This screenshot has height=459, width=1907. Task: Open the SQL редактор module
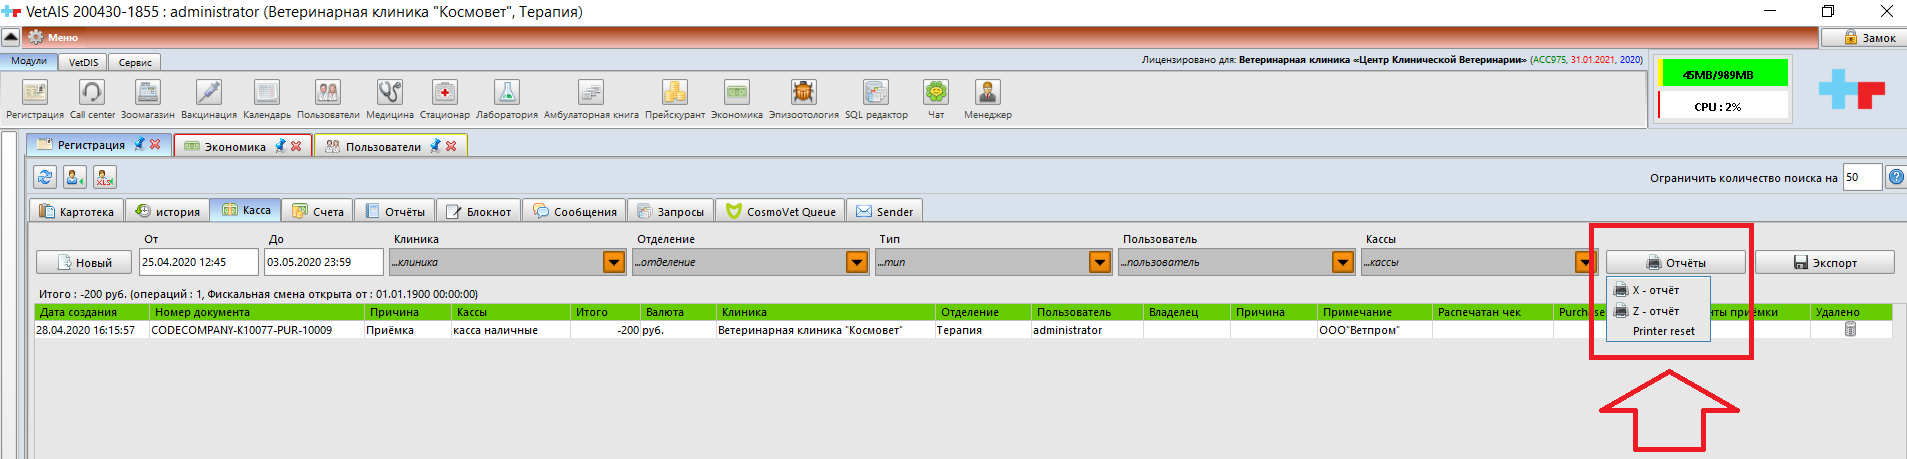tap(876, 94)
